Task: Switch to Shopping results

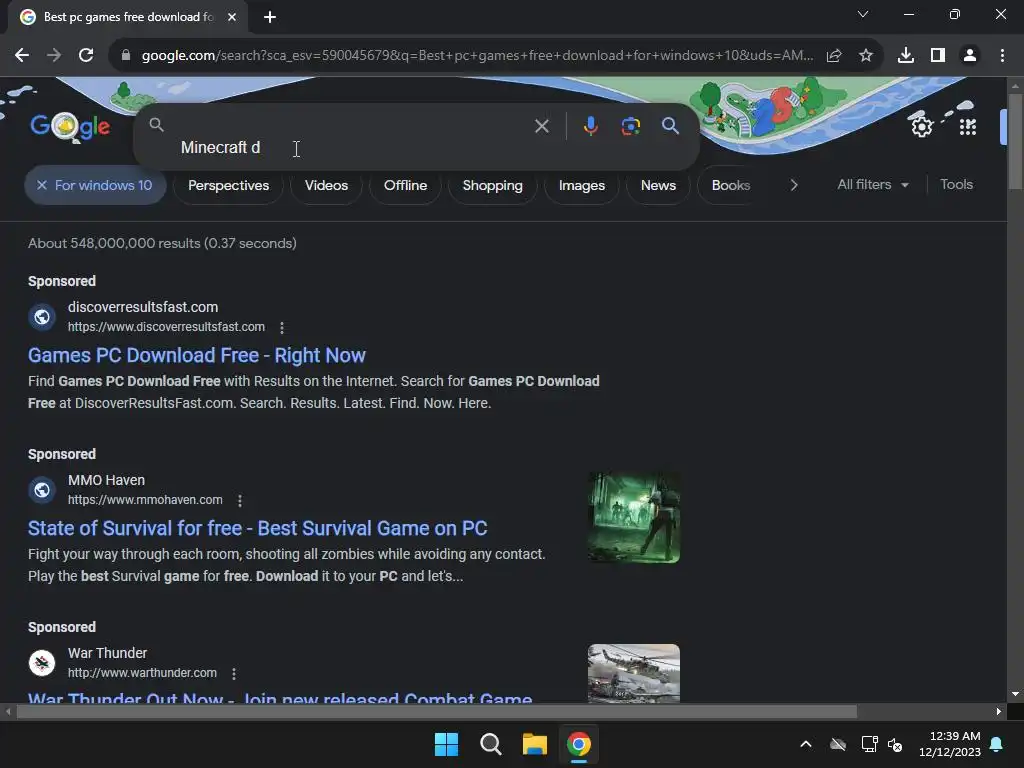Action: [x=493, y=185]
